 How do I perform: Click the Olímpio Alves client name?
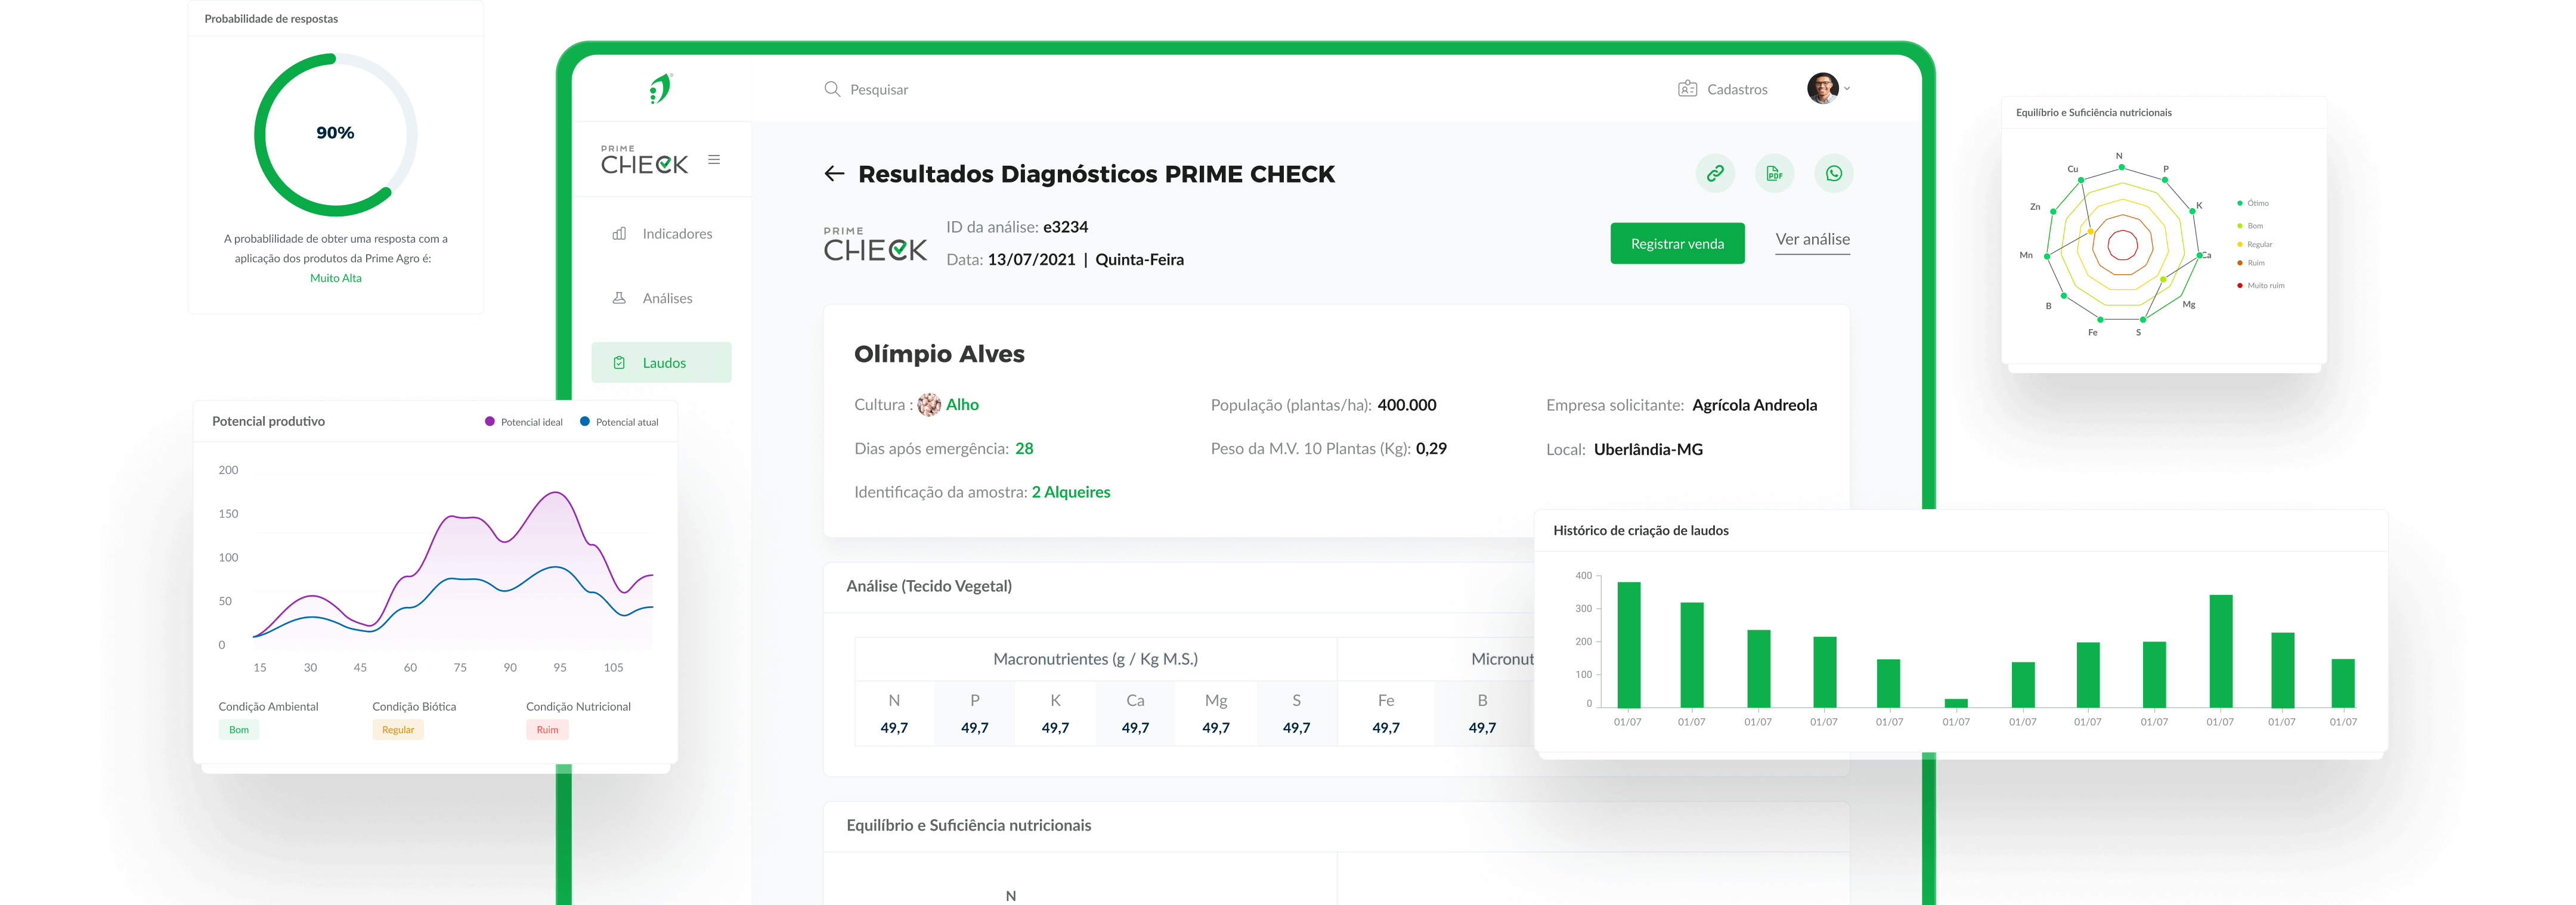(x=939, y=354)
